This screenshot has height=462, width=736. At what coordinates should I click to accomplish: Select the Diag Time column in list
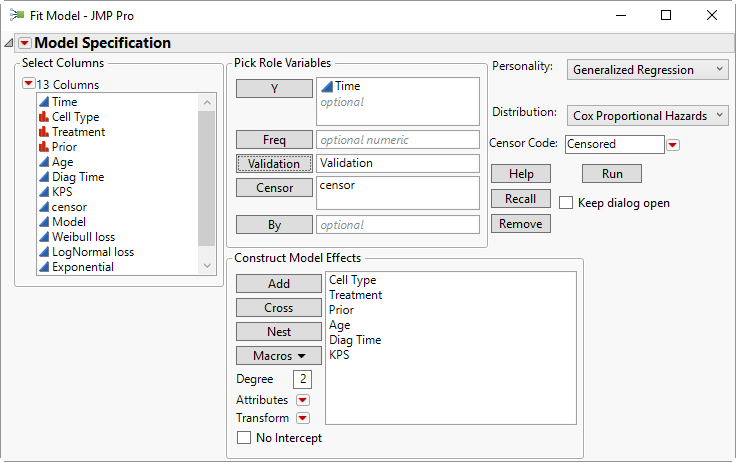78,177
